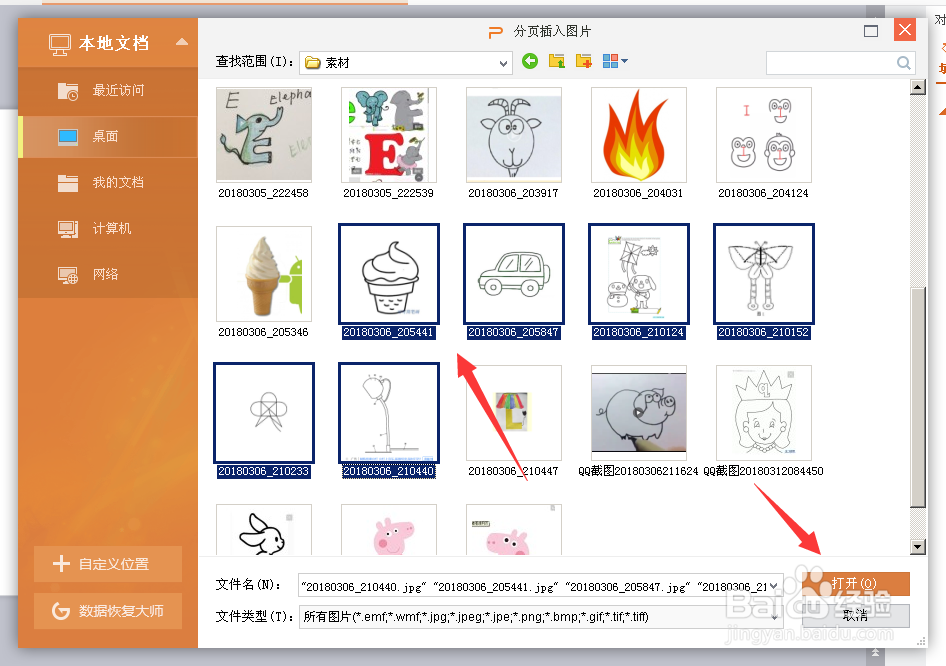Image resolution: width=946 pixels, height=666 pixels.
Task: Select knot drawing thumbnail 20180306_210233
Action: coord(264,413)
